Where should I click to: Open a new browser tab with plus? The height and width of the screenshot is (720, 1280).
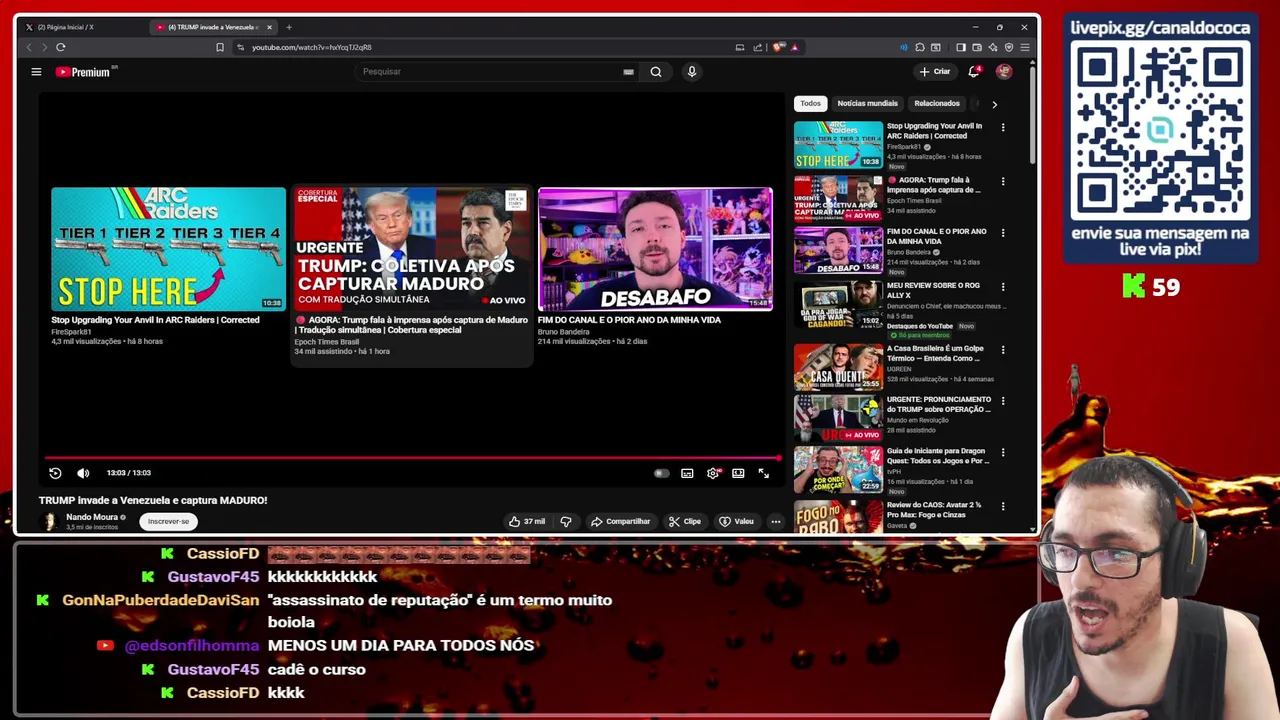coord(289,27)
